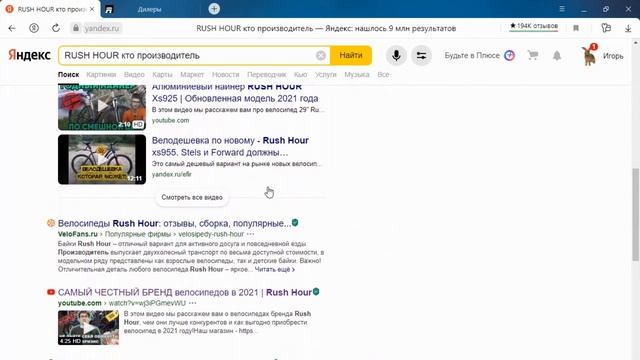Click VeloFans.ru site link

tap(78, 234)
